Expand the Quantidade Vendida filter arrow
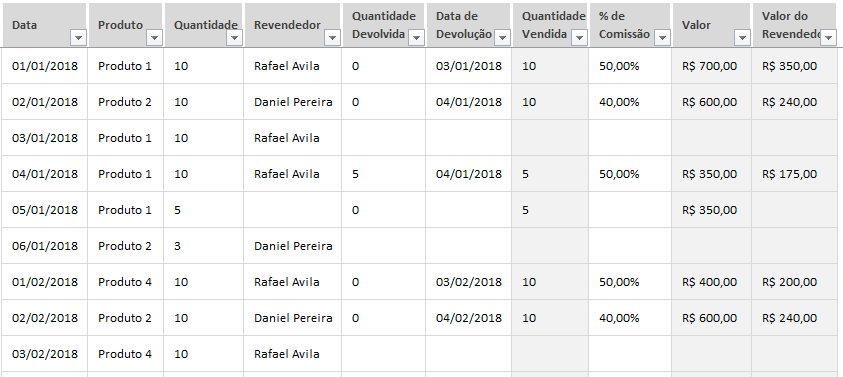843x377 pixels. tap(579, 38)
